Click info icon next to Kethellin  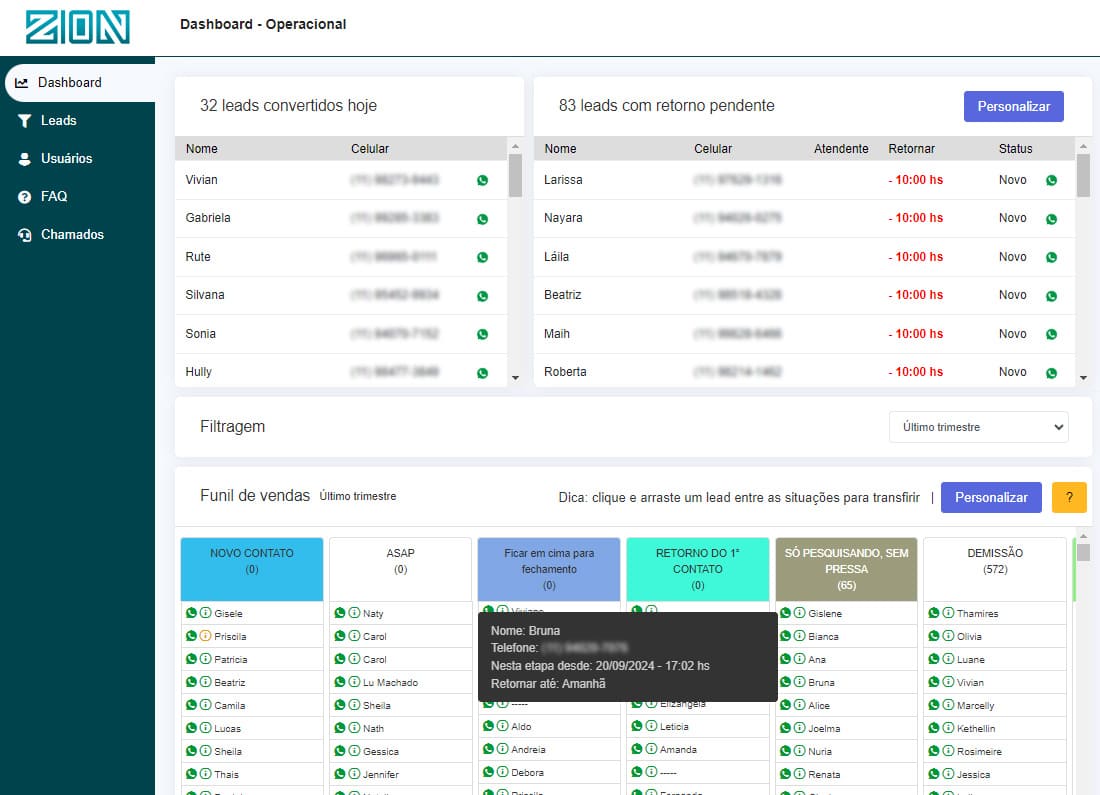948,728
